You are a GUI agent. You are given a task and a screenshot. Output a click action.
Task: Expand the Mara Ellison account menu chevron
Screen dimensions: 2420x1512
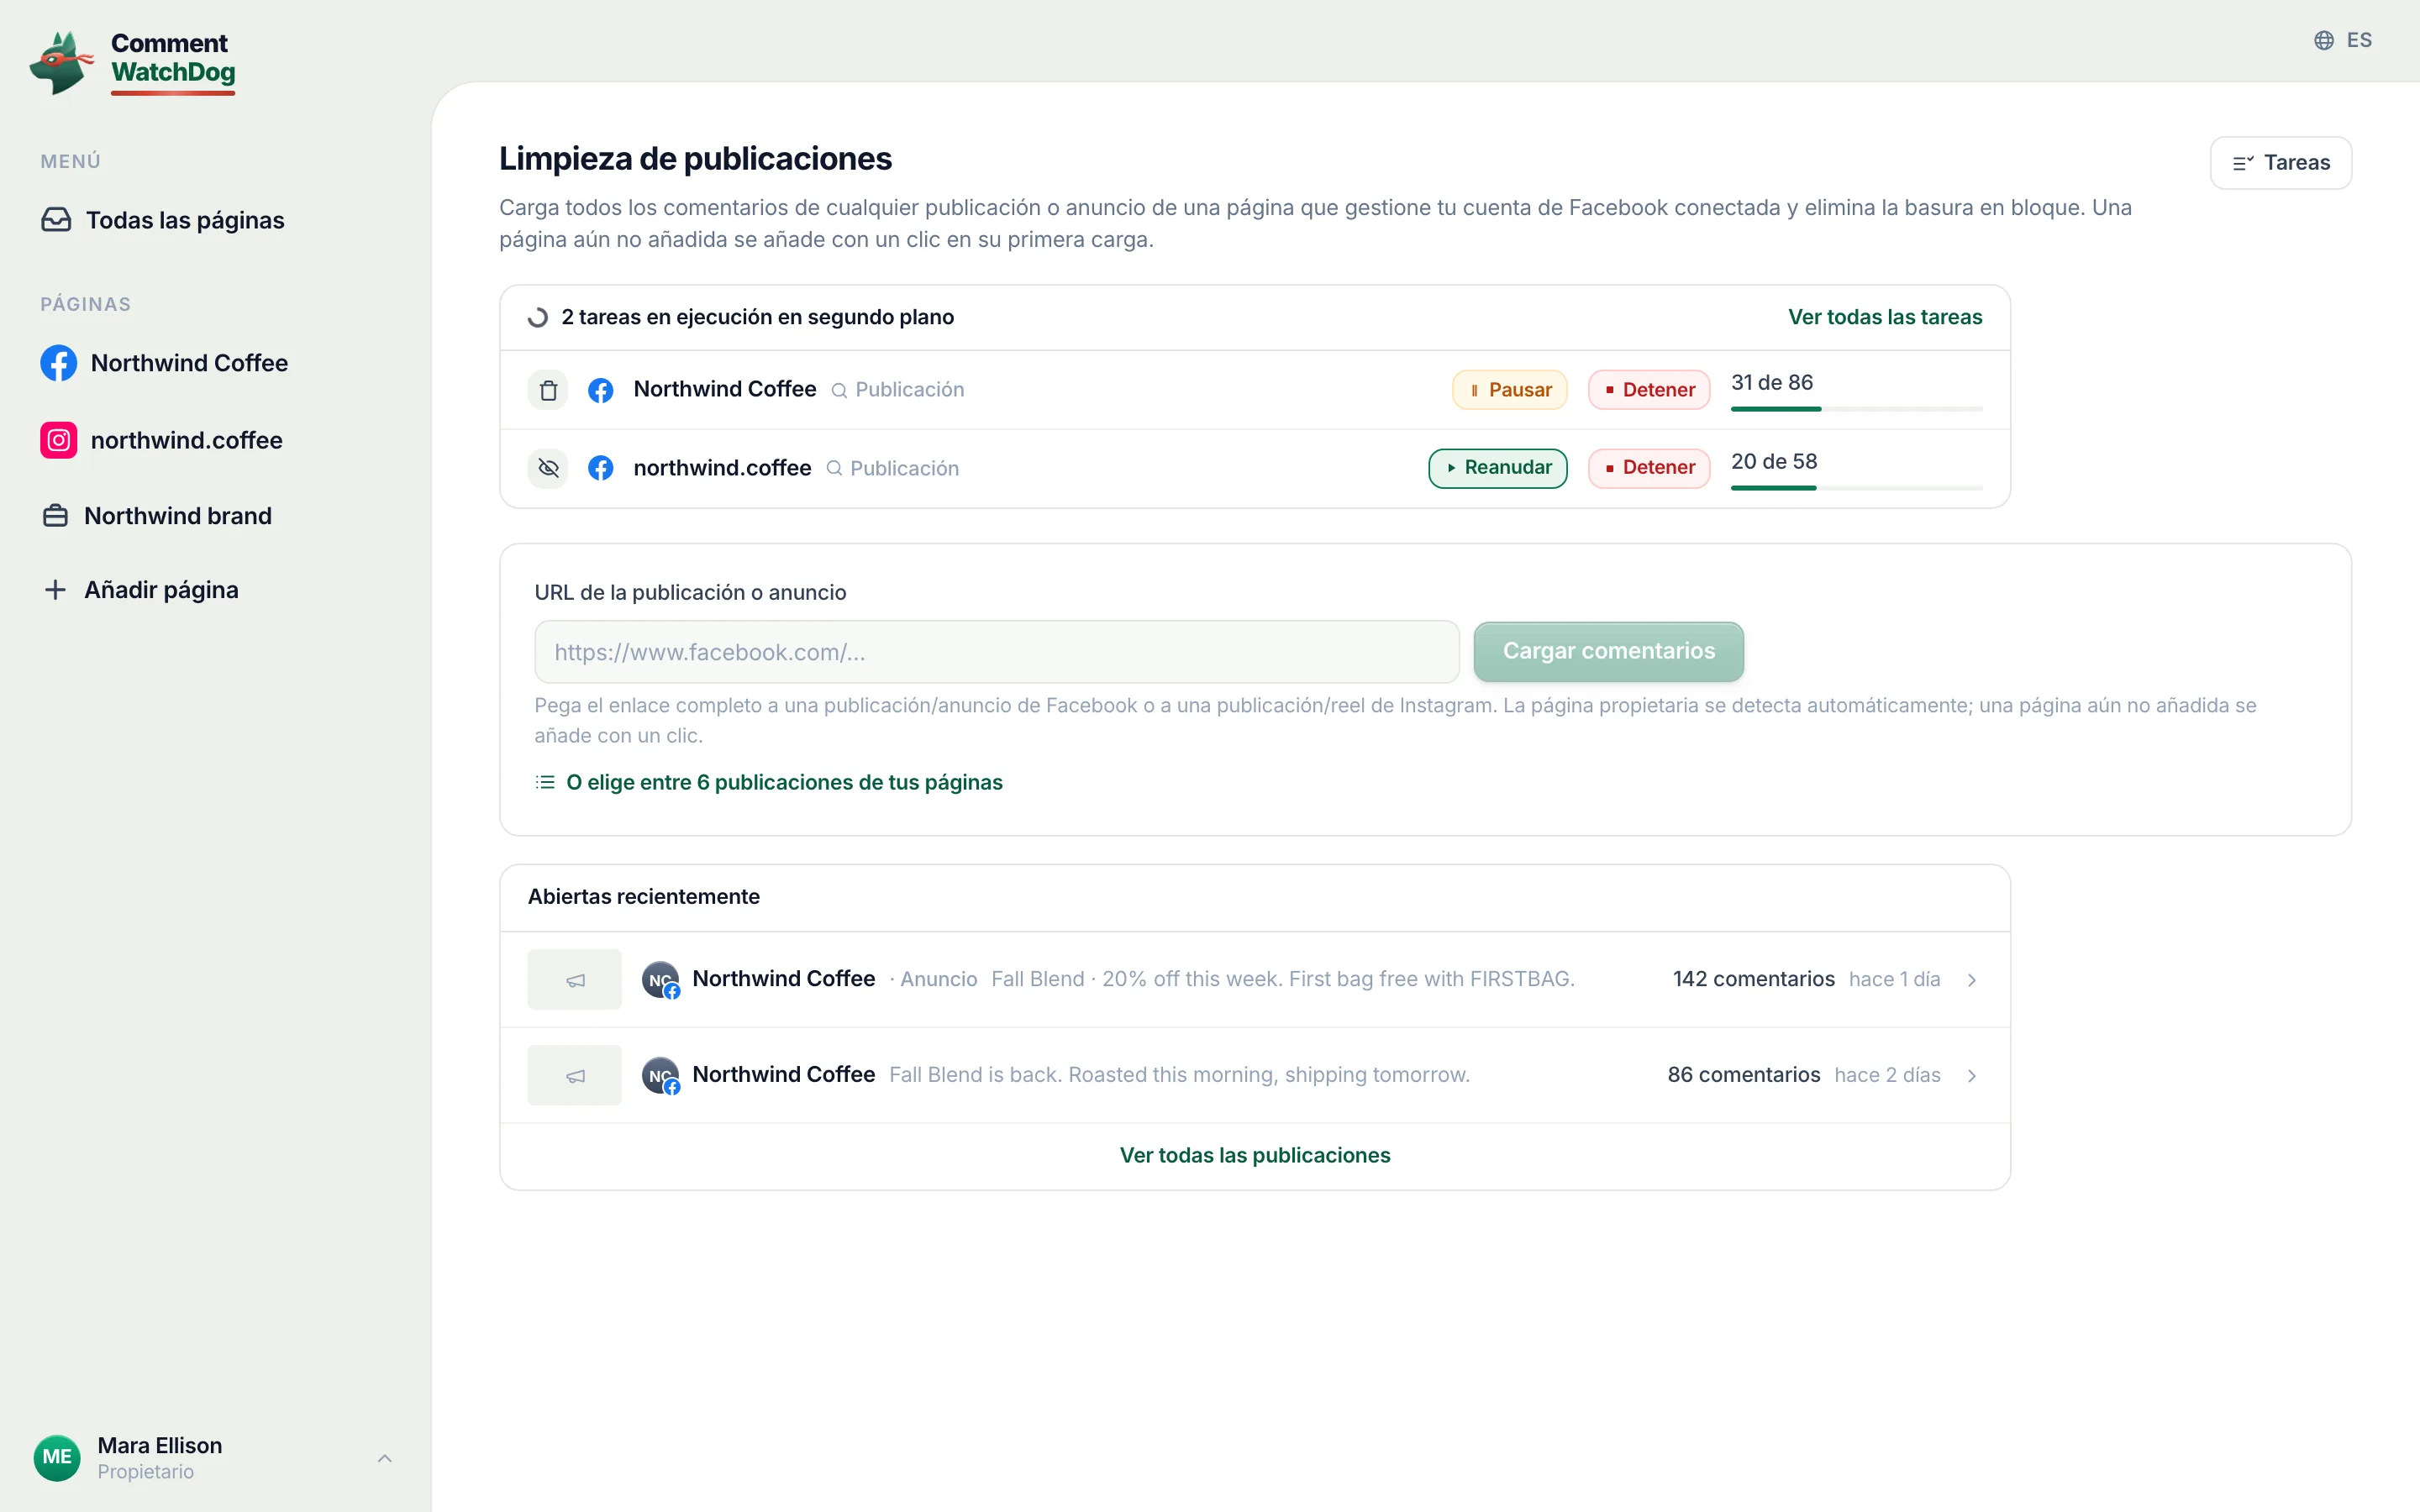385,1458
